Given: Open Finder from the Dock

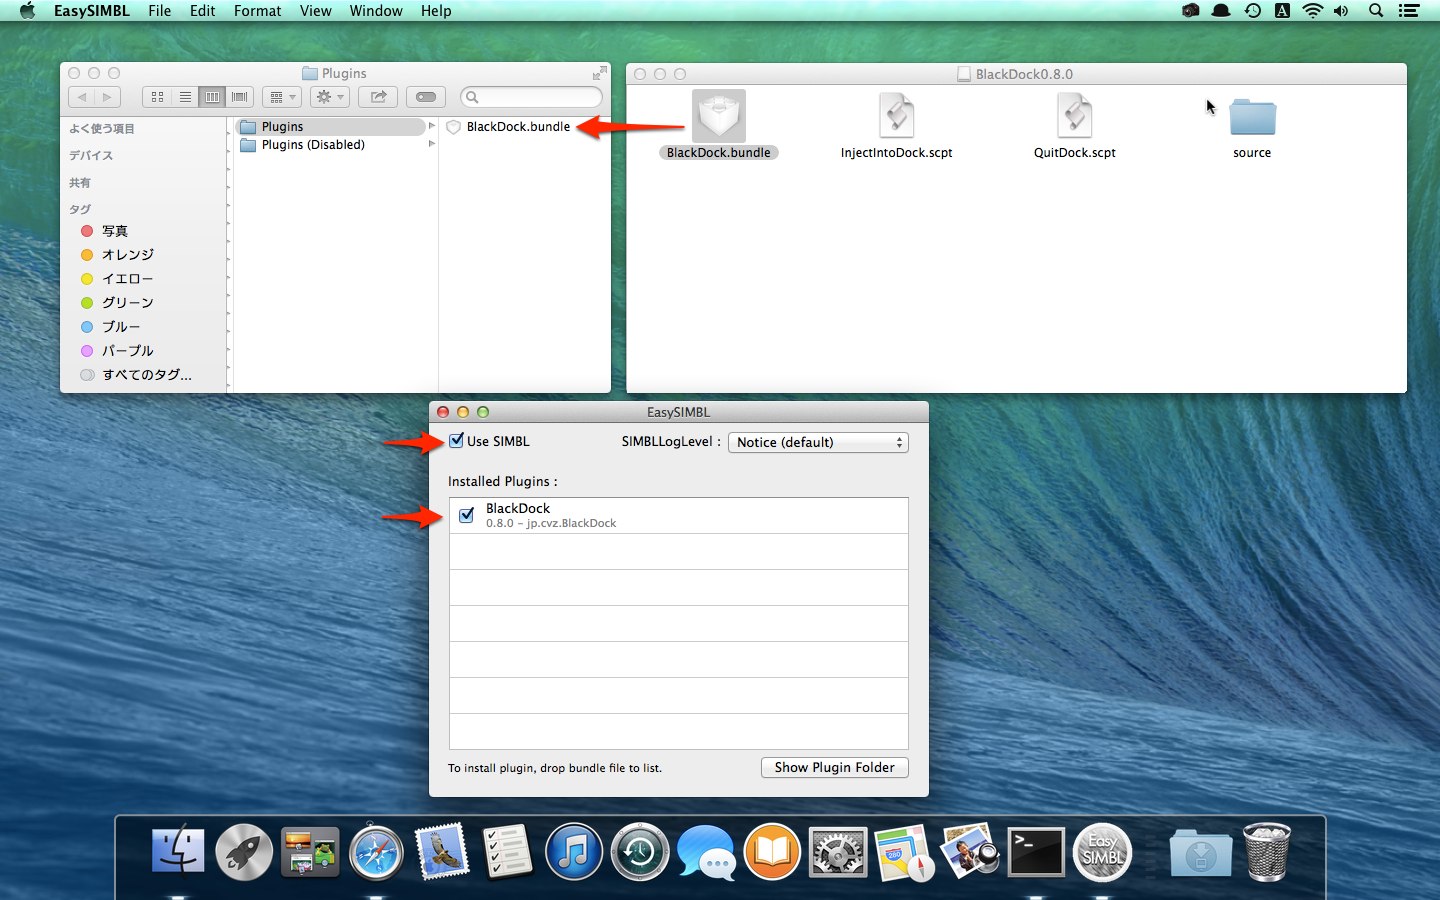Looking at the screenshot, I should pos(178,852).
